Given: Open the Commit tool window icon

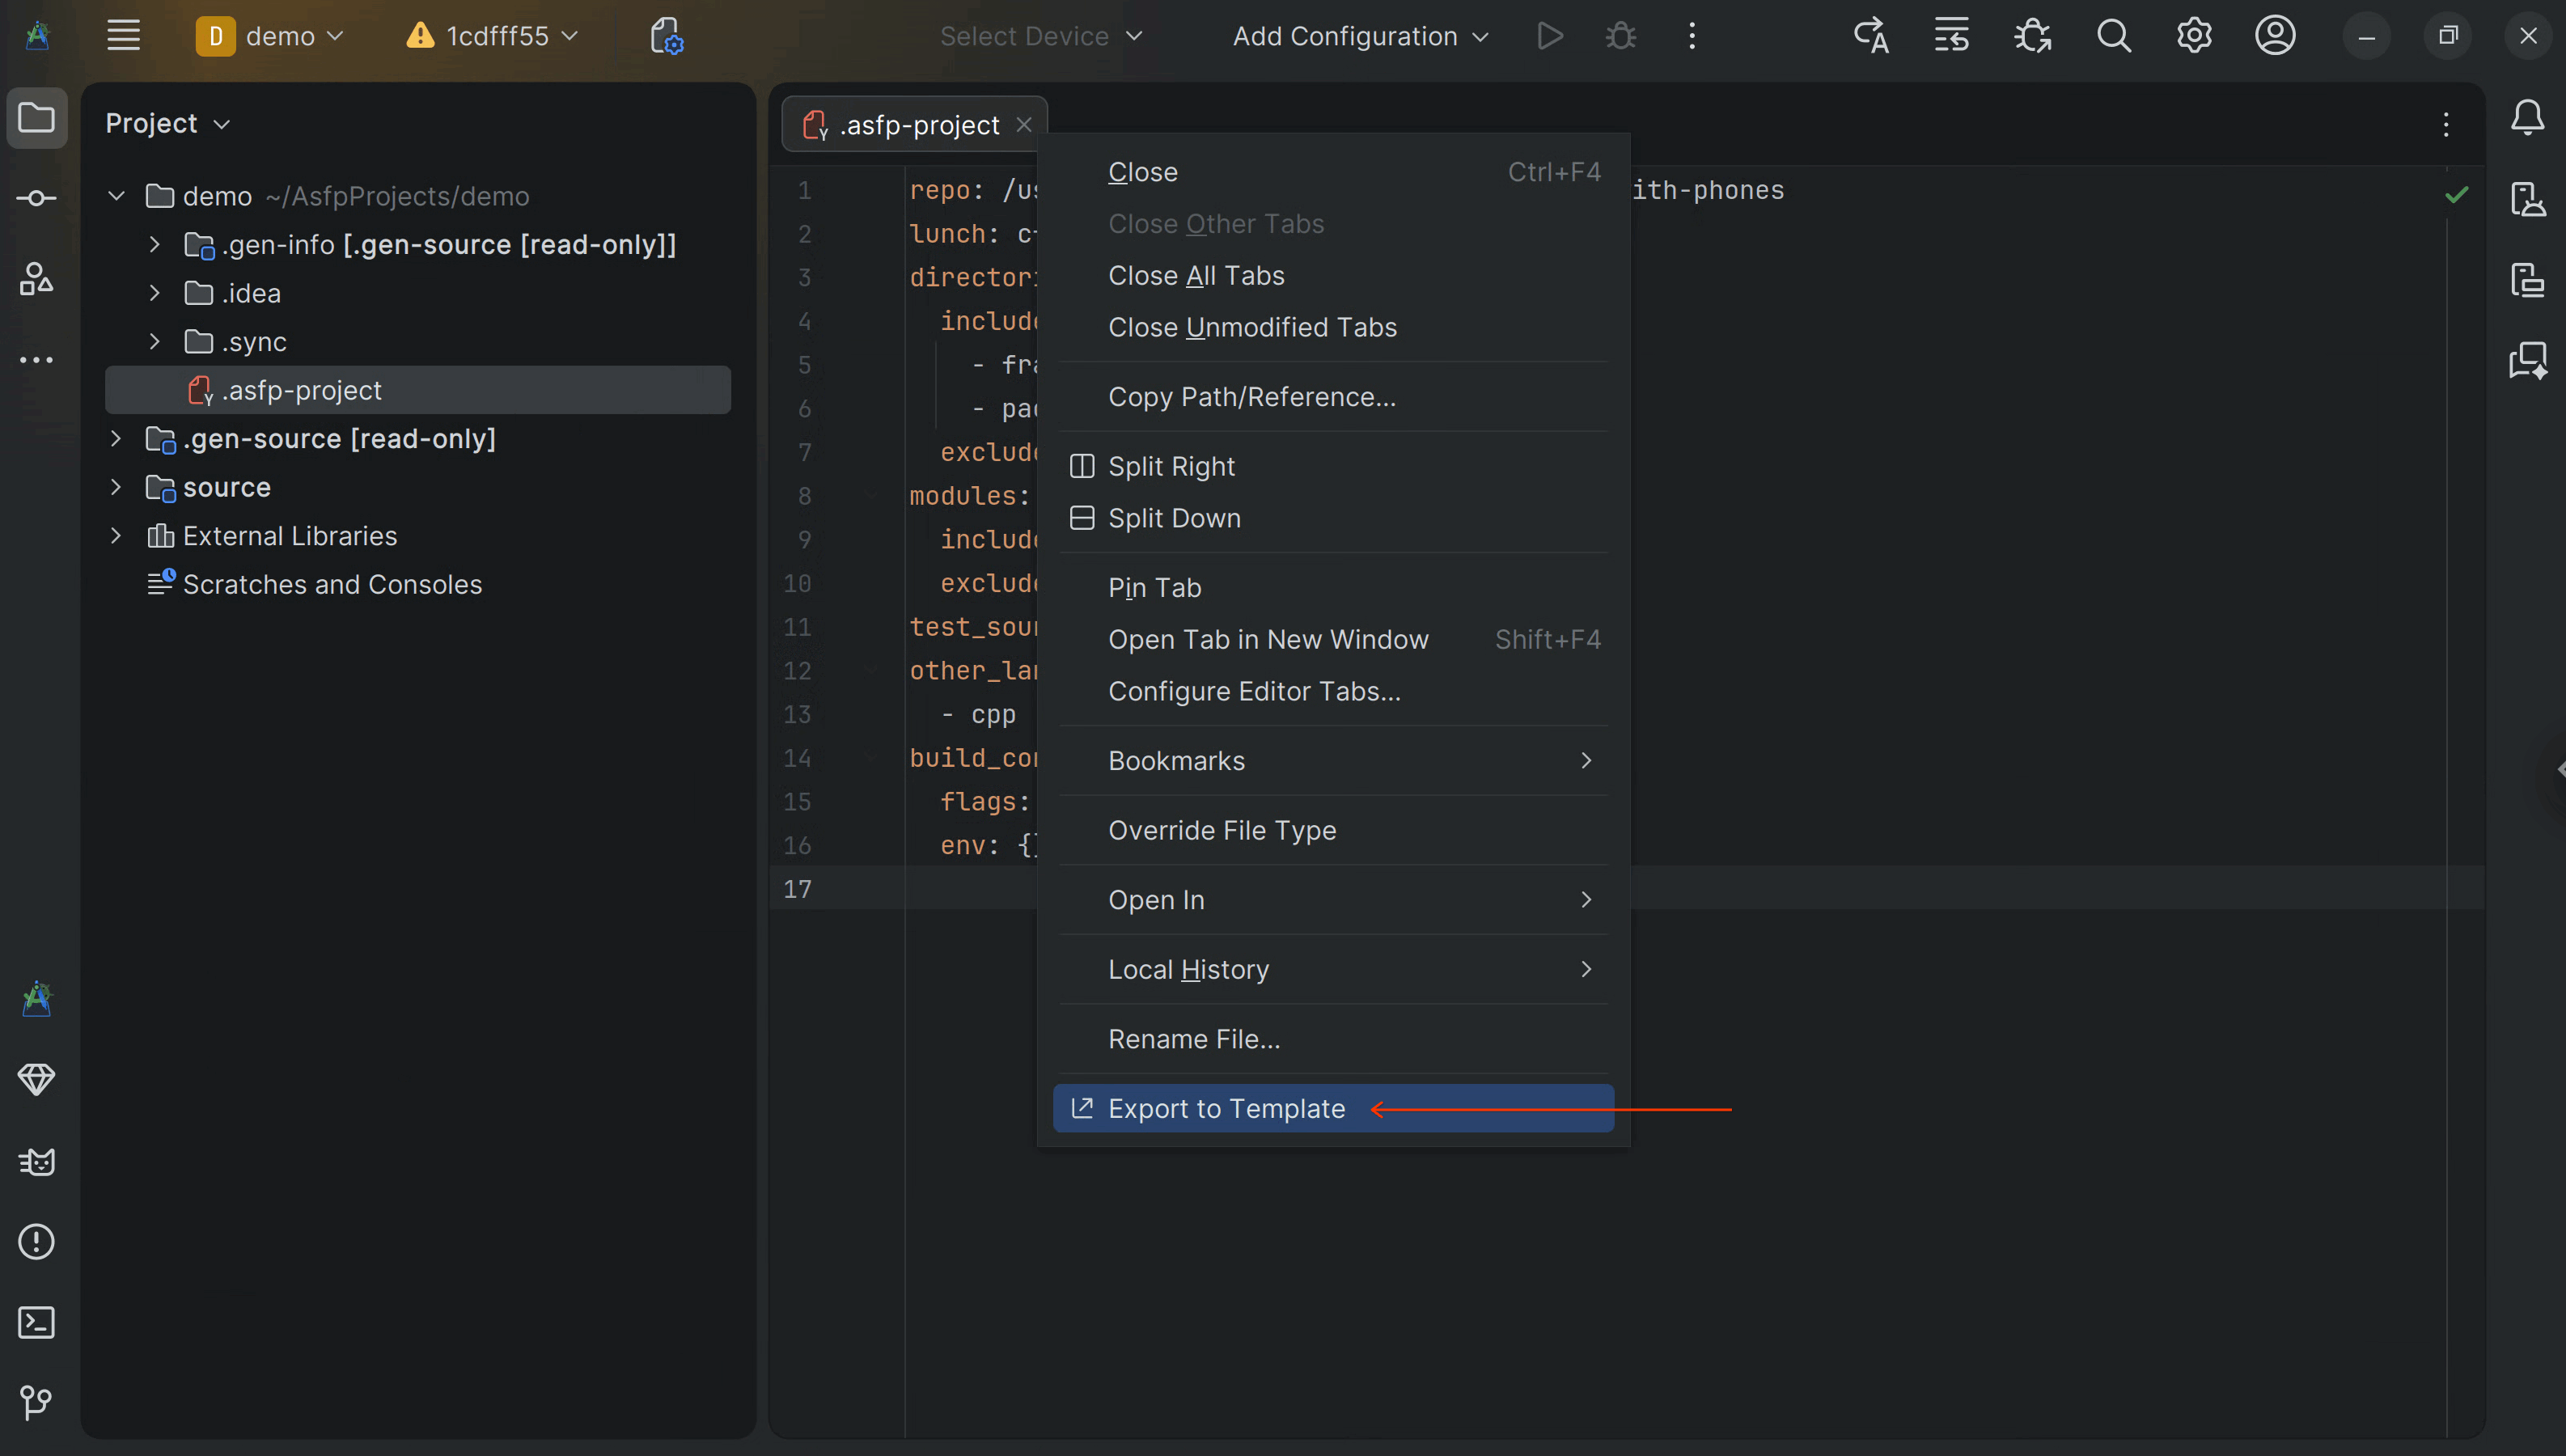Looking at the screenshot, I should (x=37, y=198).
